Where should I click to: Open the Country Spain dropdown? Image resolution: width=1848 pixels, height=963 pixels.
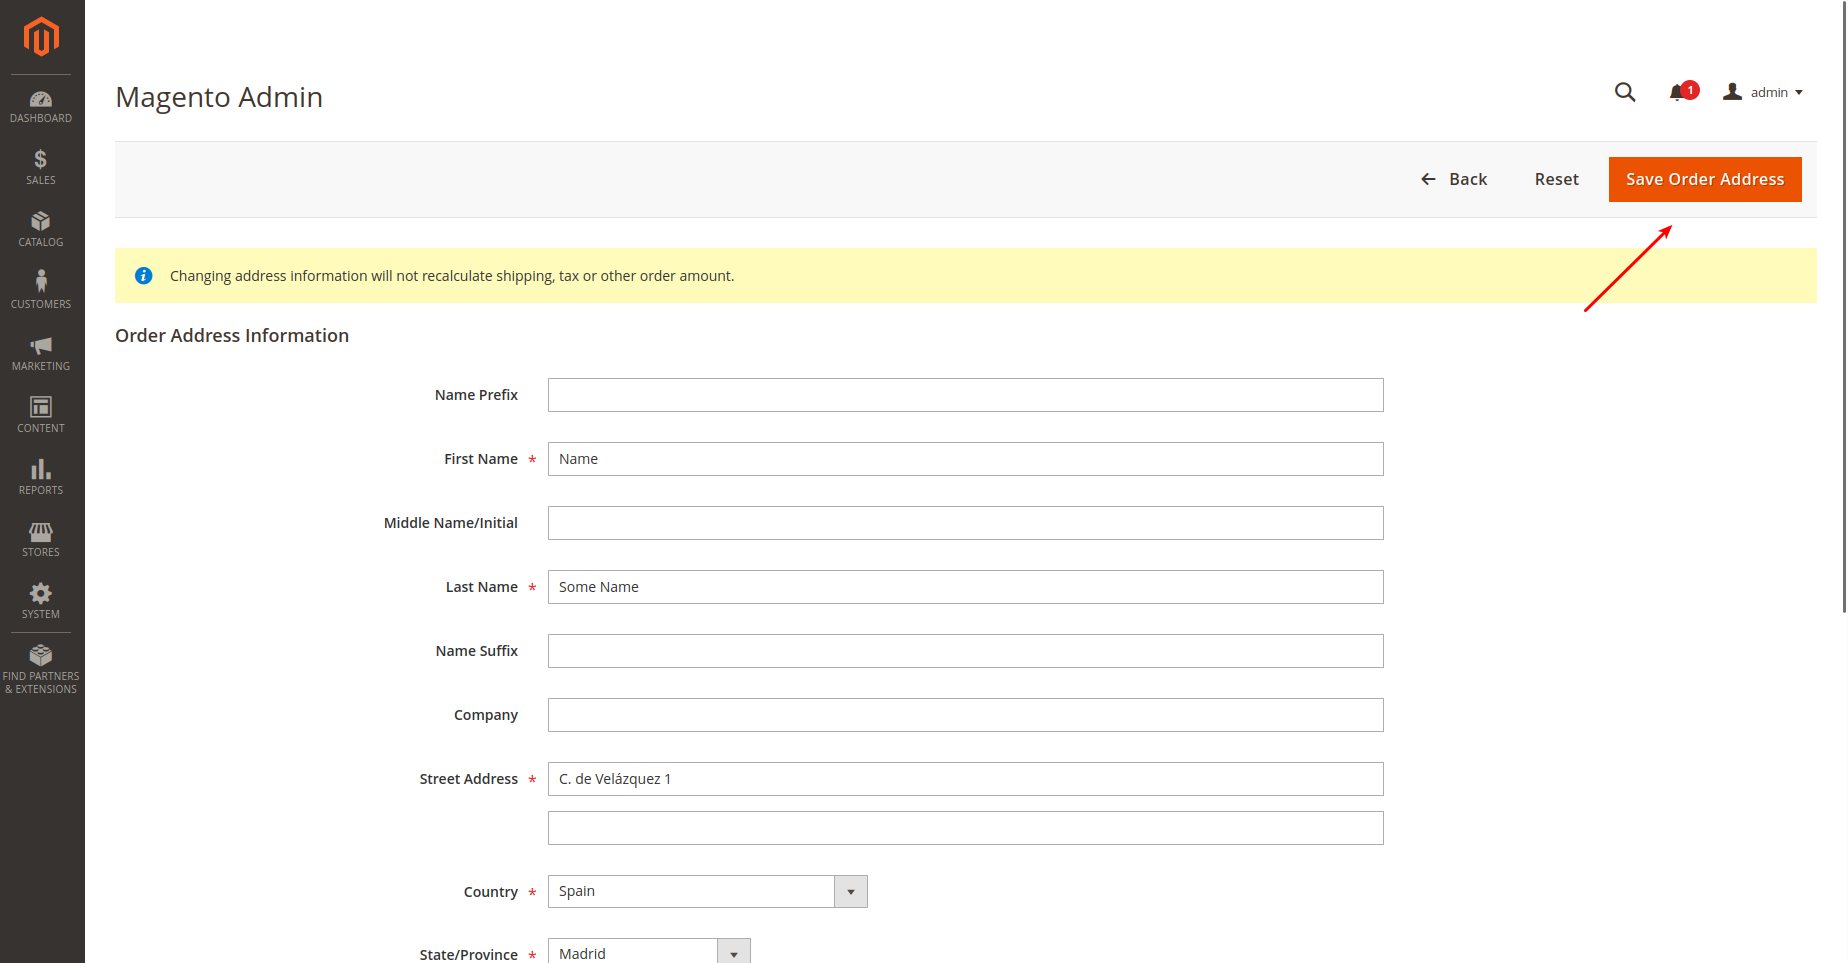(708, 892)
